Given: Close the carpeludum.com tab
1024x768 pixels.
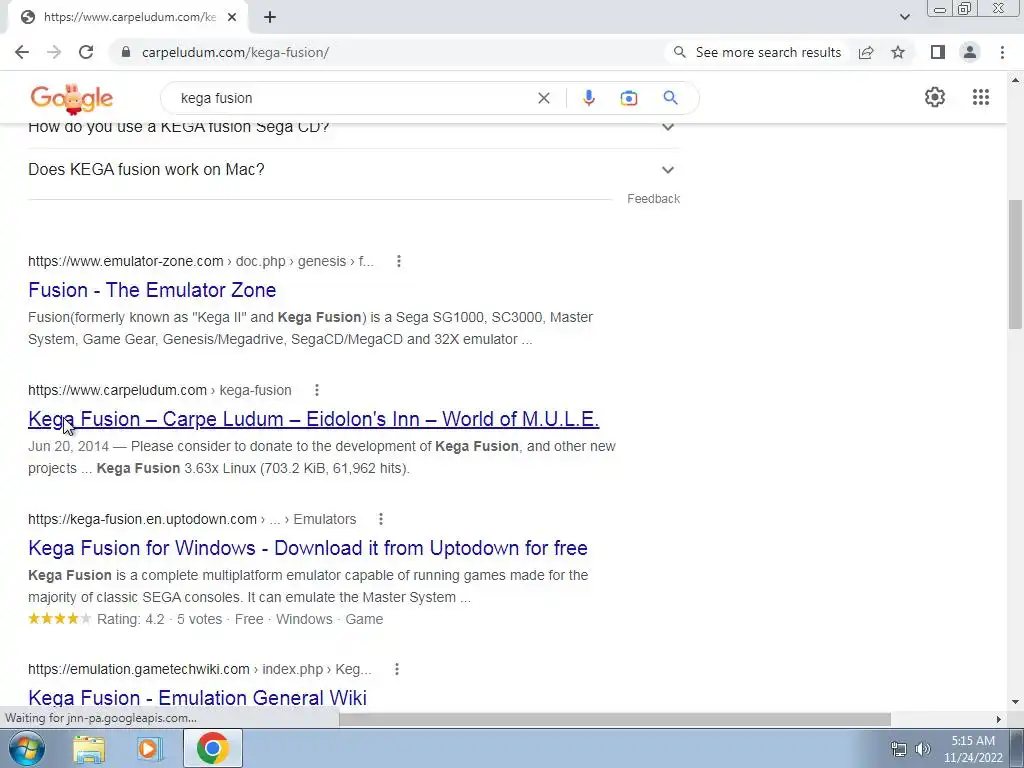Looking at the screenshot, I should [232, 18].
